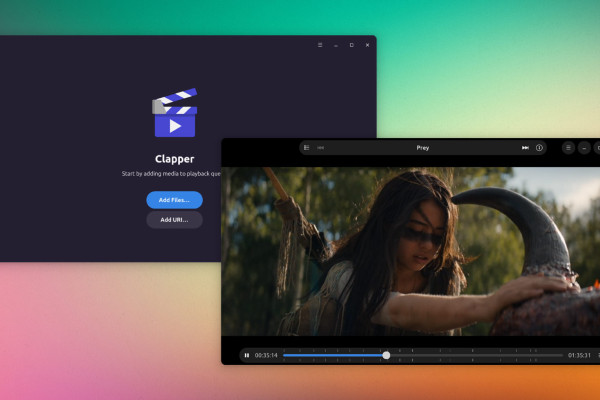Close the Clapper start window
This screenshot has width=600, height=400.
[367, 45]
